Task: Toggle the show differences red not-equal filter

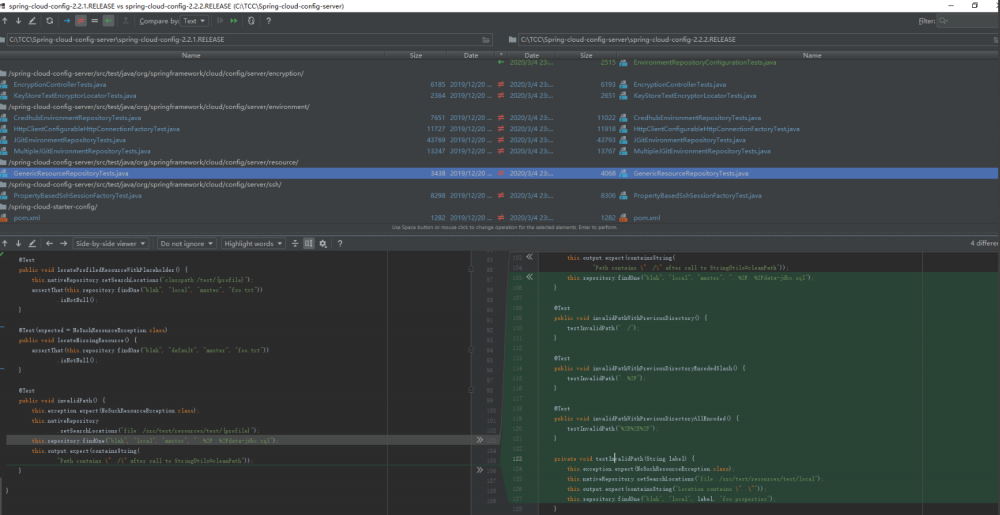Action: pos(81,20)
